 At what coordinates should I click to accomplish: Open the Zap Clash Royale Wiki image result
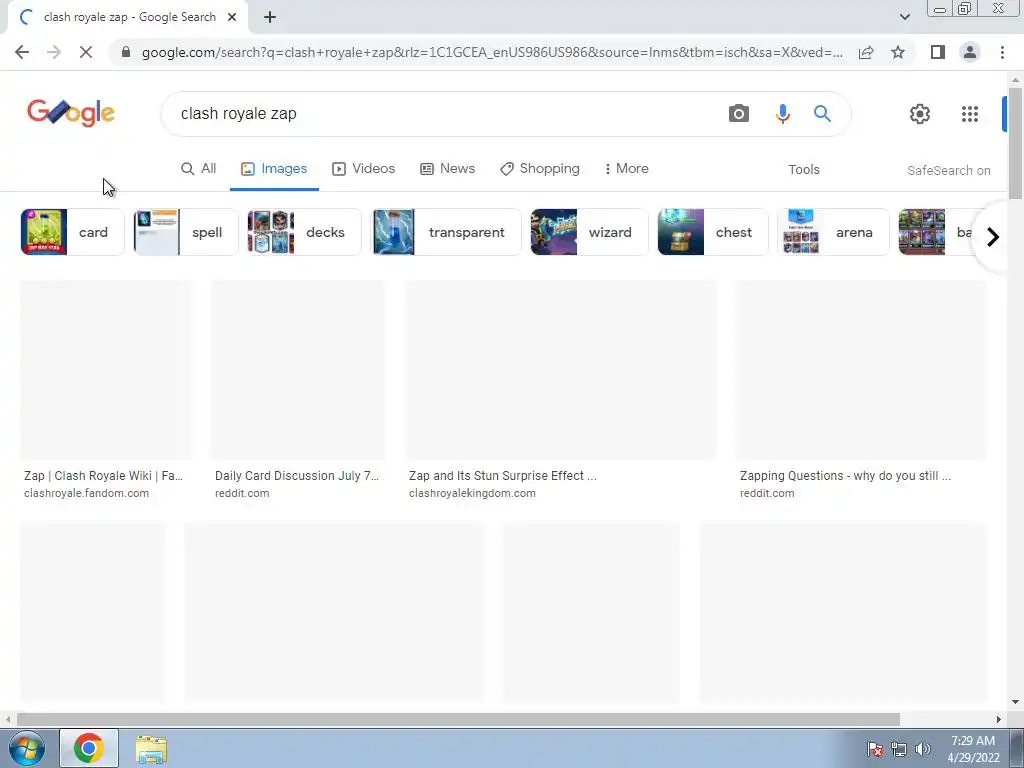(x=106, y=370)
